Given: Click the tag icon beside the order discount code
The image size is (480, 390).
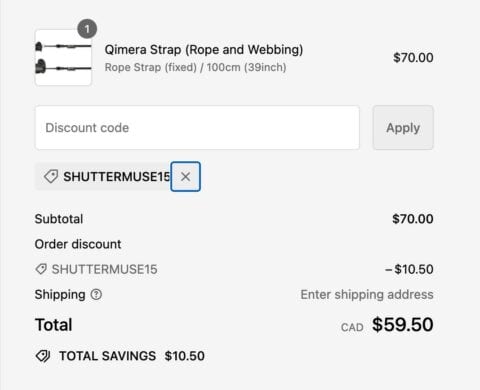Looking at the screenshot, I should 41,269.
